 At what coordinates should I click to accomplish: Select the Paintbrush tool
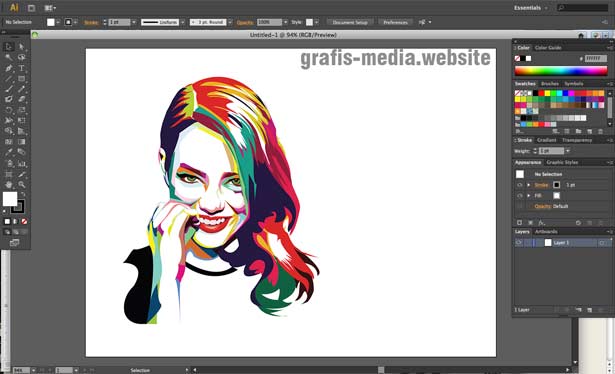(9, 89)
